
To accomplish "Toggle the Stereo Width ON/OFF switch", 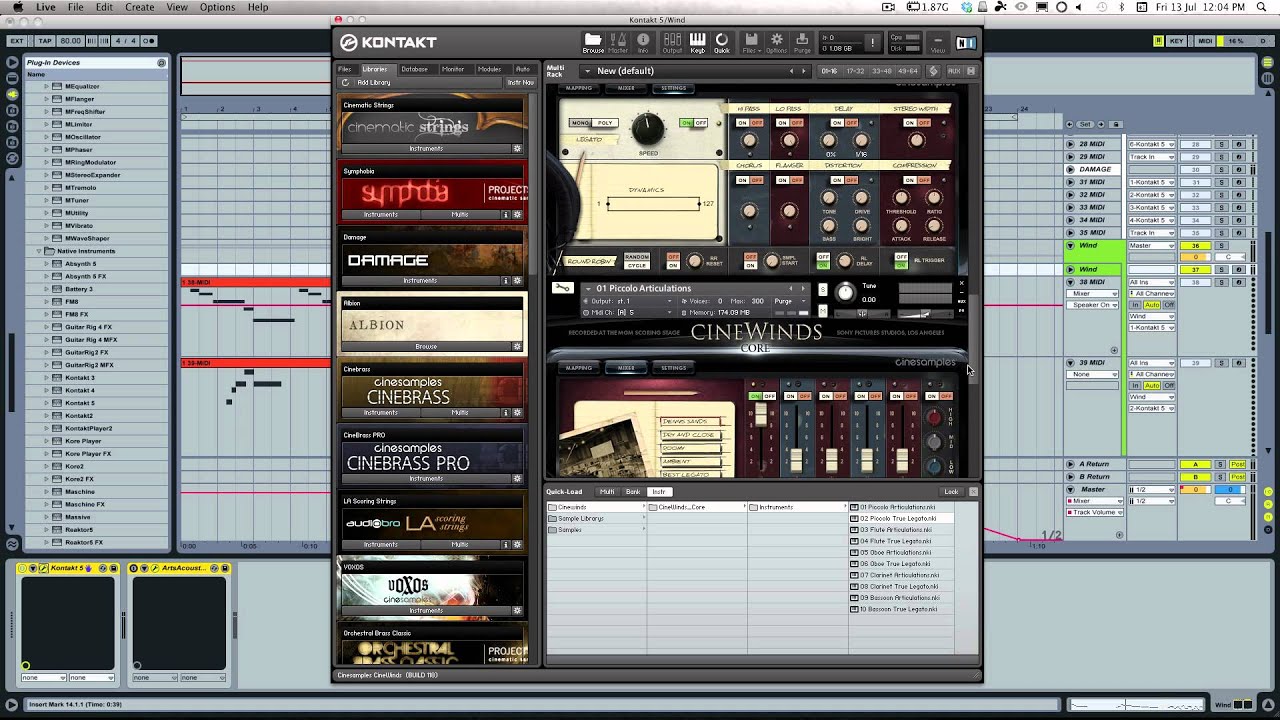I will (916, 123).
